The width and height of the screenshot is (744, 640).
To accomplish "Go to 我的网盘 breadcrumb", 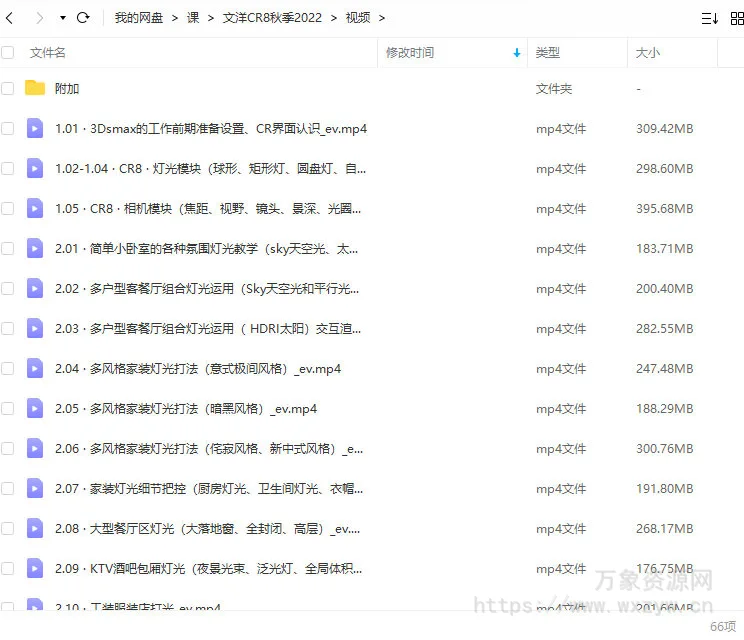I will (138, 18).
